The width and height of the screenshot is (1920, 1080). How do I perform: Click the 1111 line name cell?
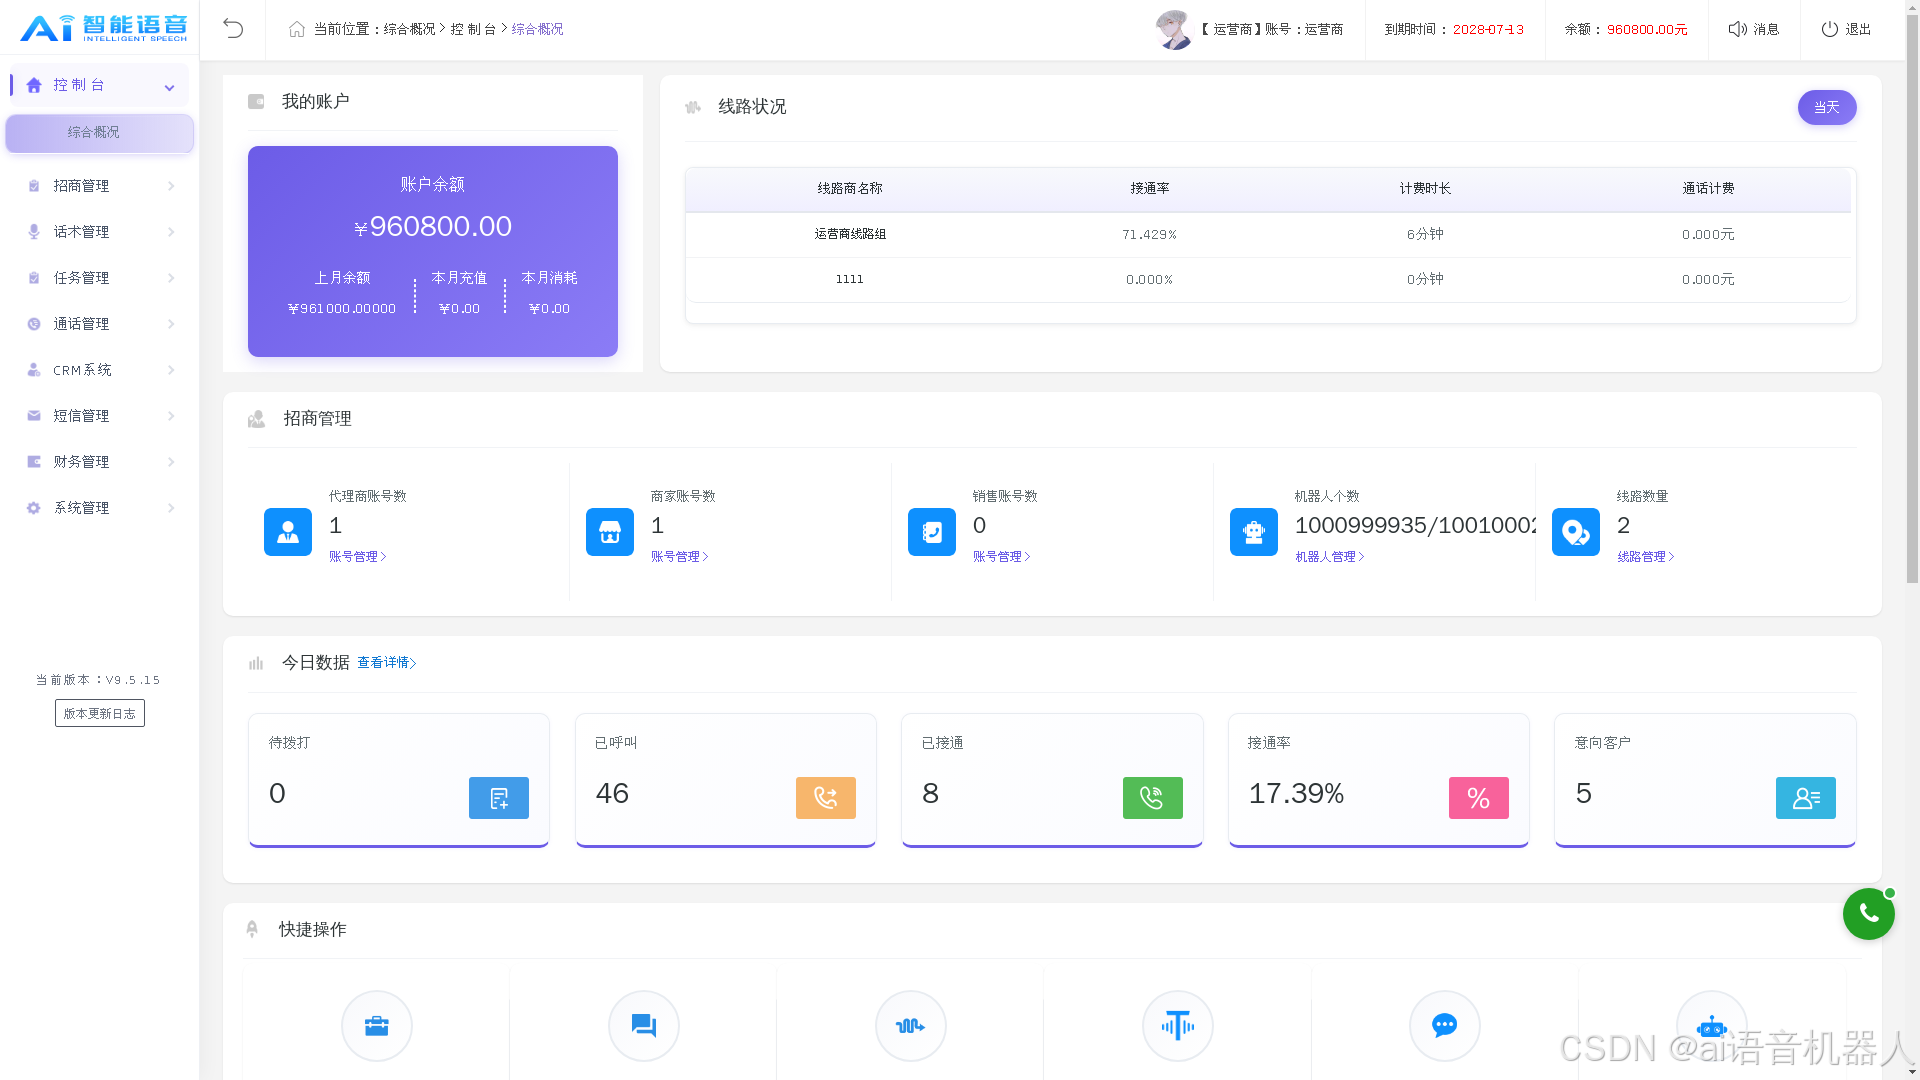[x=850, y=279]
